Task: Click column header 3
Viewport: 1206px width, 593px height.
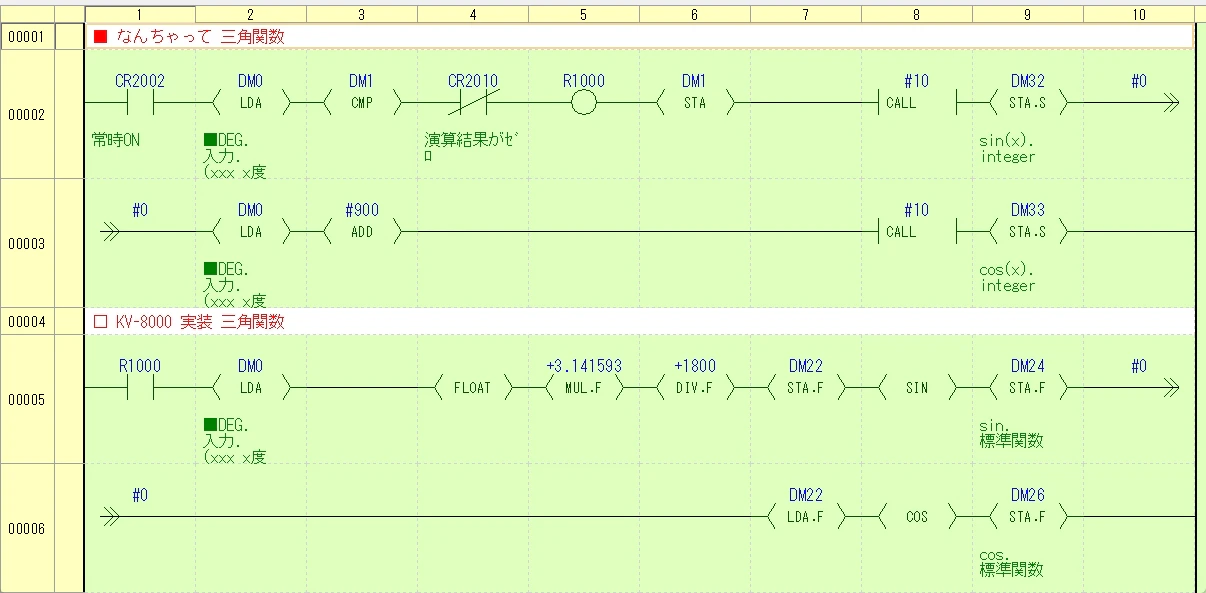Action: pos(361,14)
